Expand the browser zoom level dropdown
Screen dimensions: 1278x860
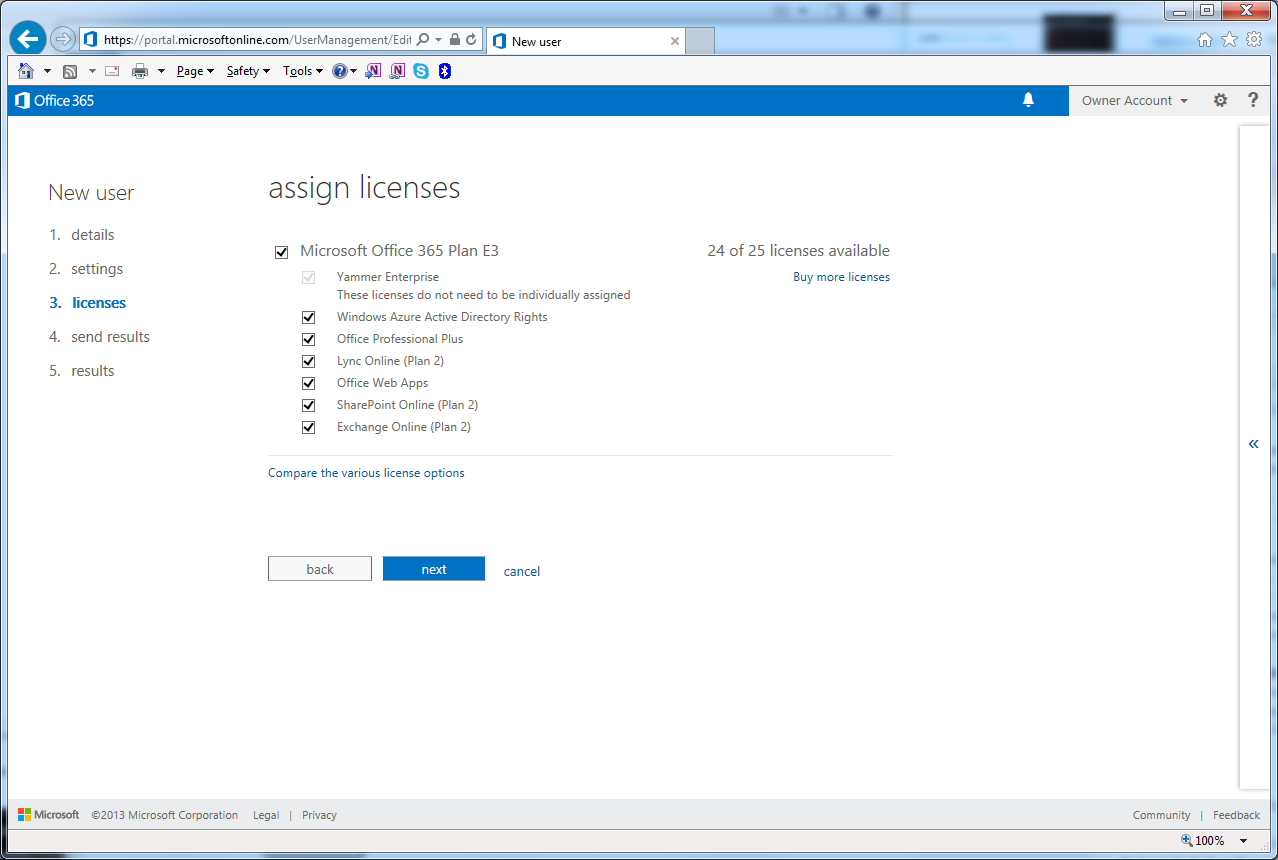(1244, 841)
